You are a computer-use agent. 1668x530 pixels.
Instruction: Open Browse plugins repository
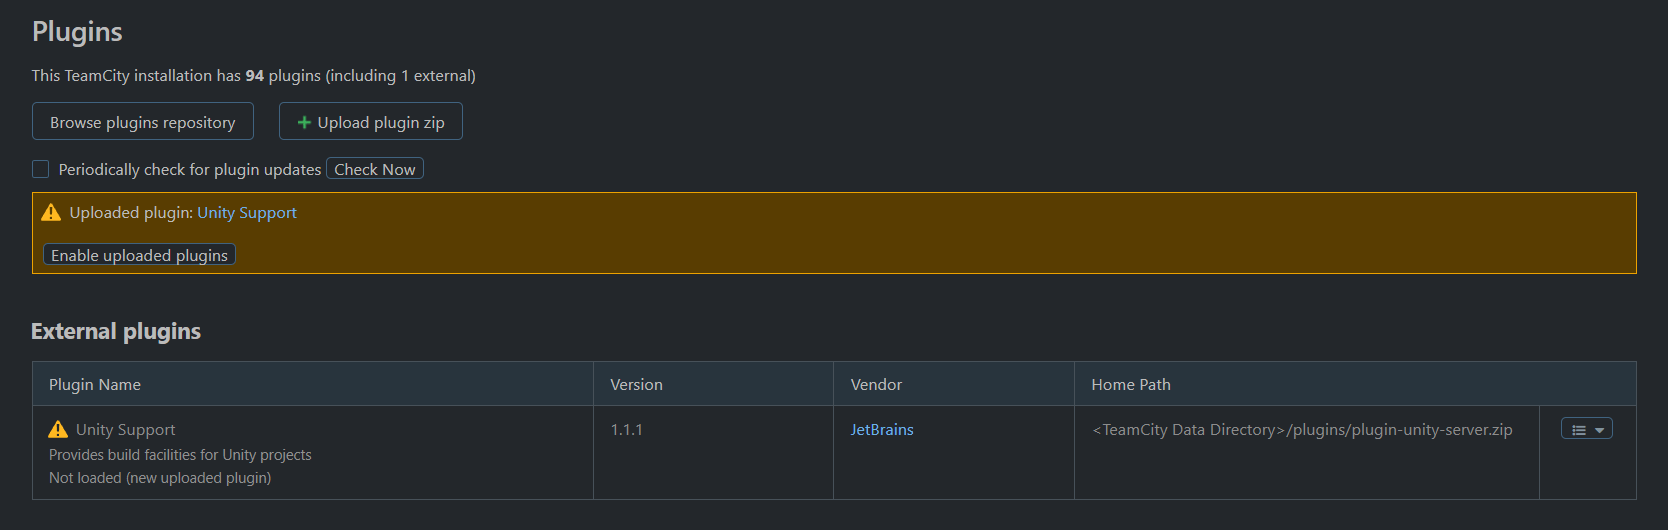(143, 122)
